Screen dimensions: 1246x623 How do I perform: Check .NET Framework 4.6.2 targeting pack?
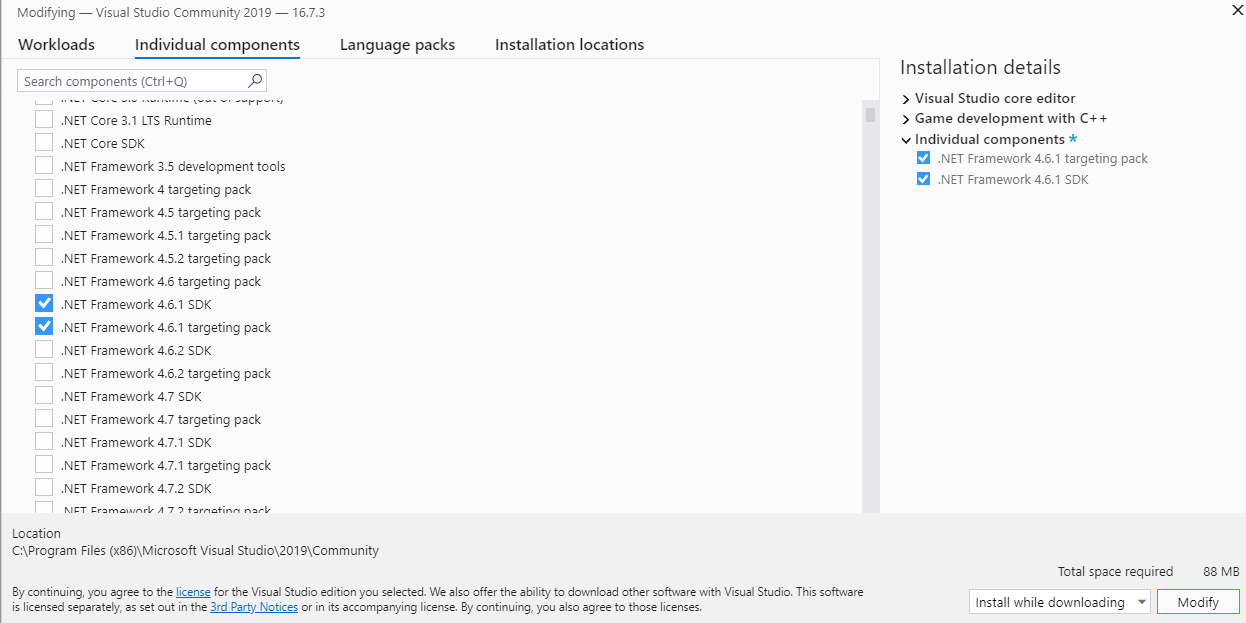tap(44, 373)
